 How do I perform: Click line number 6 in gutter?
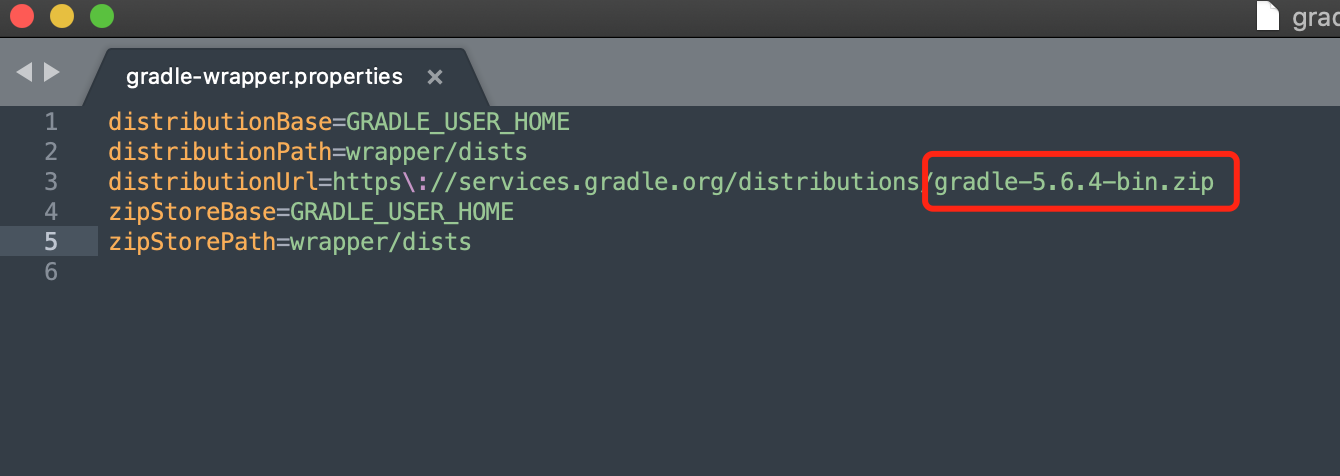tap(51, 272)
